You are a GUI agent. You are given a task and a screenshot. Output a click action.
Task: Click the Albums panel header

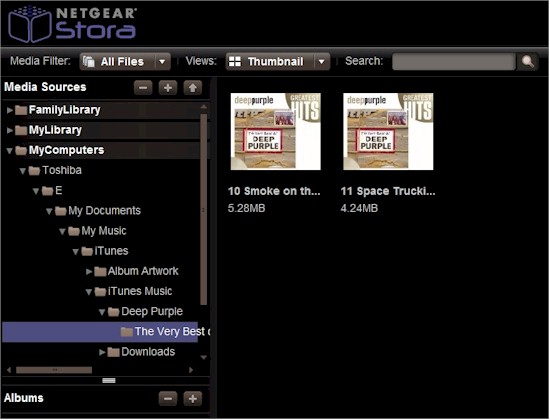point(24,398)
